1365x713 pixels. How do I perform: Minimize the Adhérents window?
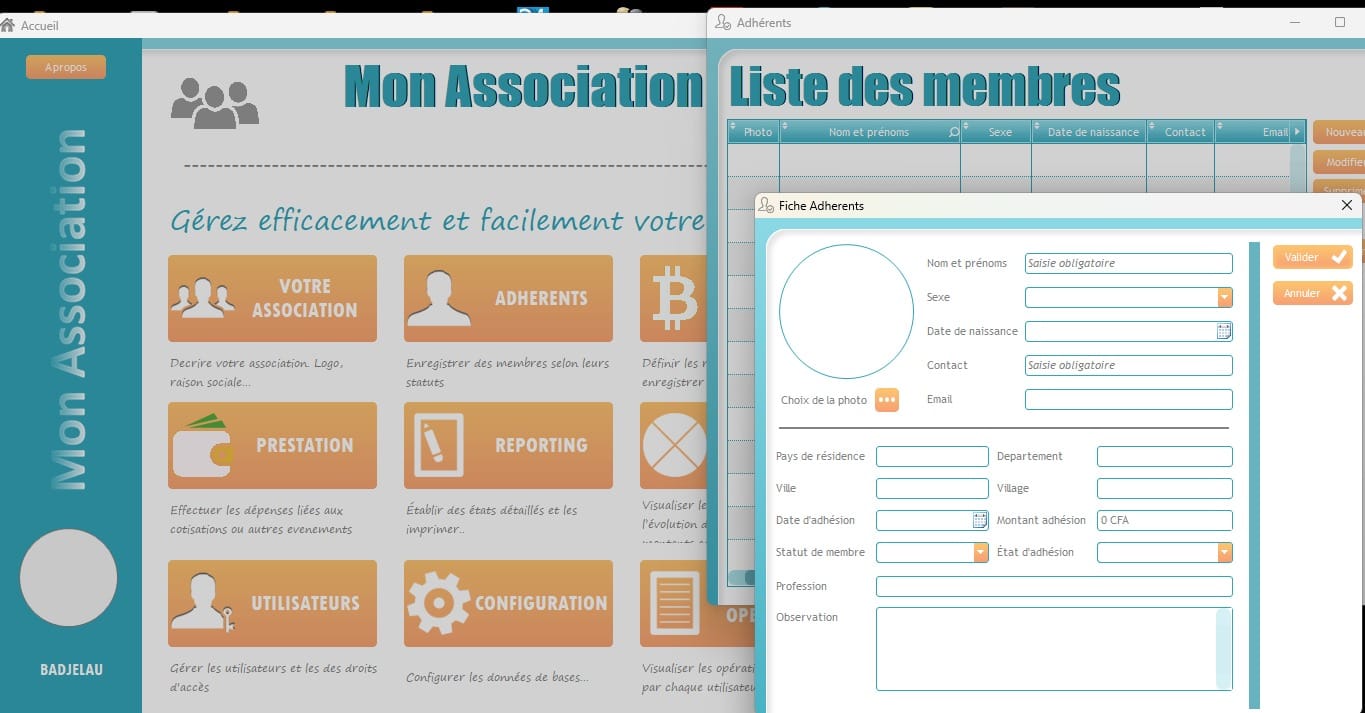point(1295,22)
